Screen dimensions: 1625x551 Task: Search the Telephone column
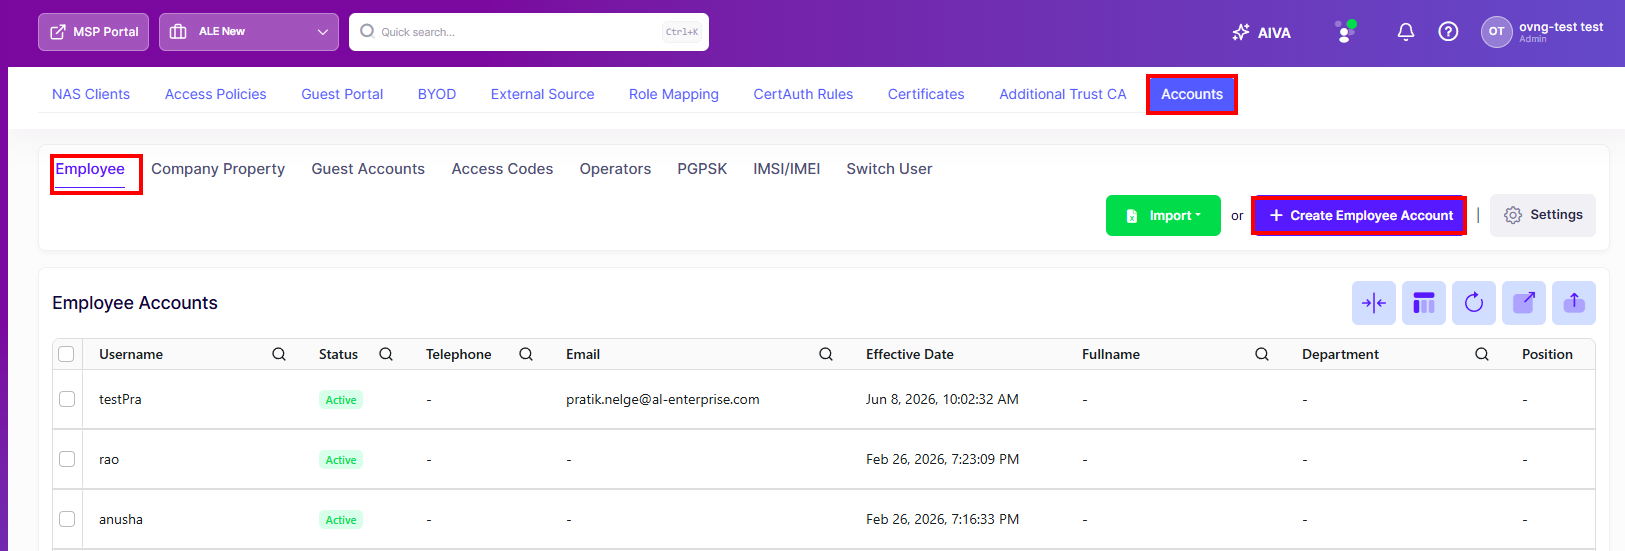click(x=526, y=354)
